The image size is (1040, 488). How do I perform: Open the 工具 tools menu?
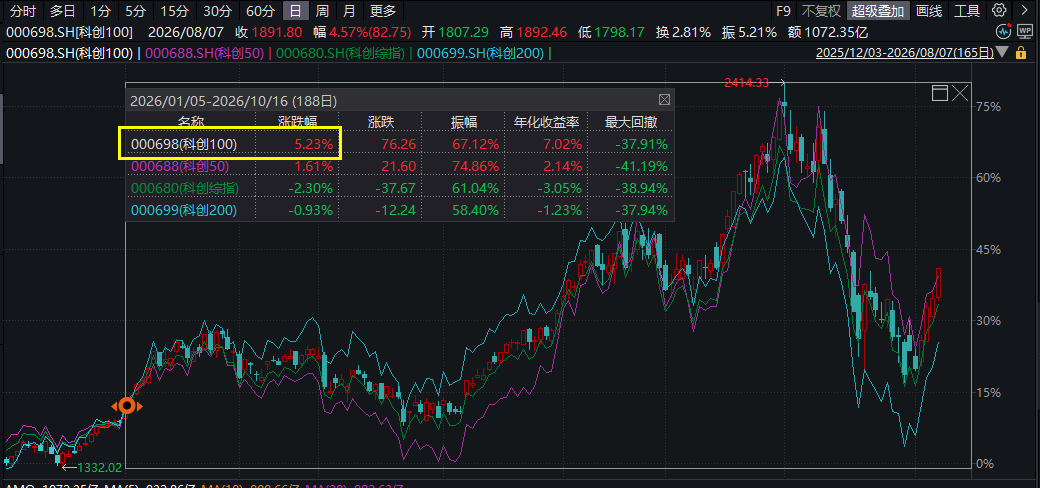click(x=966, y=10)
